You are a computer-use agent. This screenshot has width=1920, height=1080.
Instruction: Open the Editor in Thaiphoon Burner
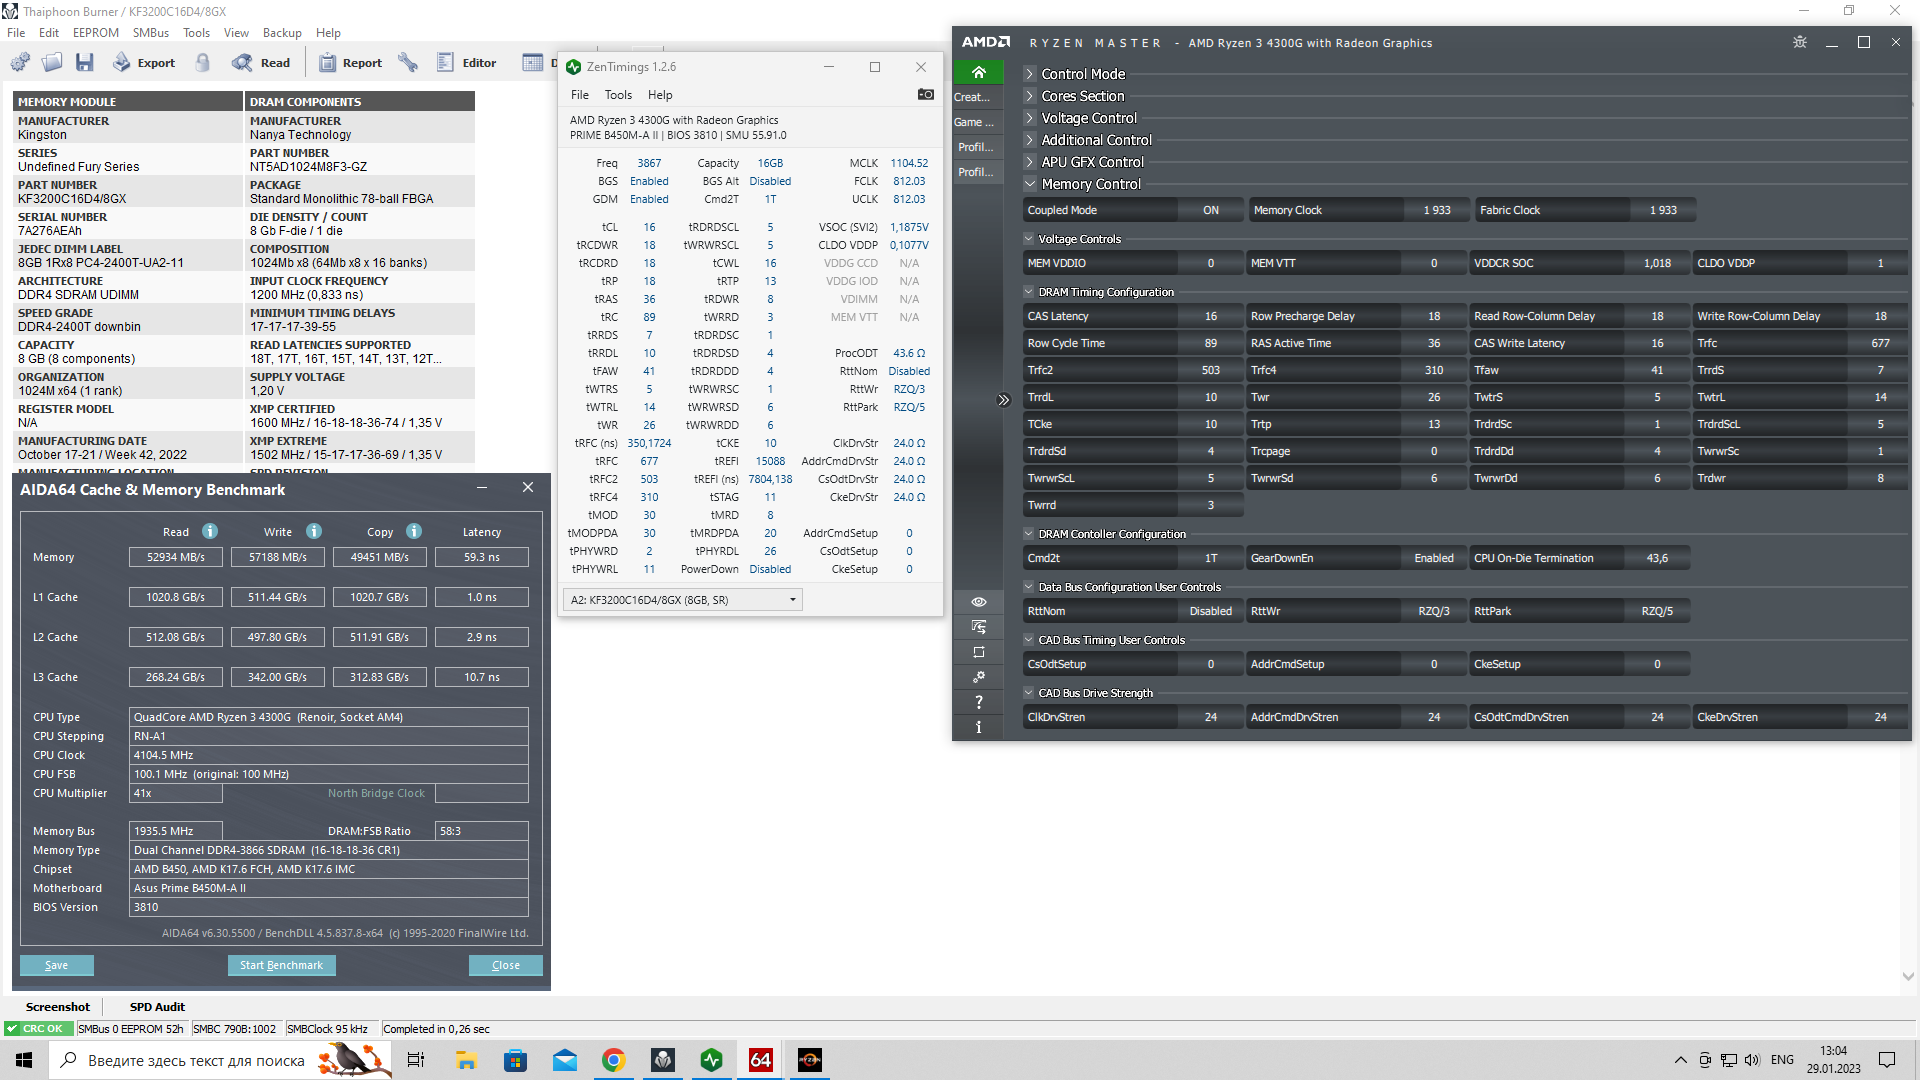(x=467, y=62)
